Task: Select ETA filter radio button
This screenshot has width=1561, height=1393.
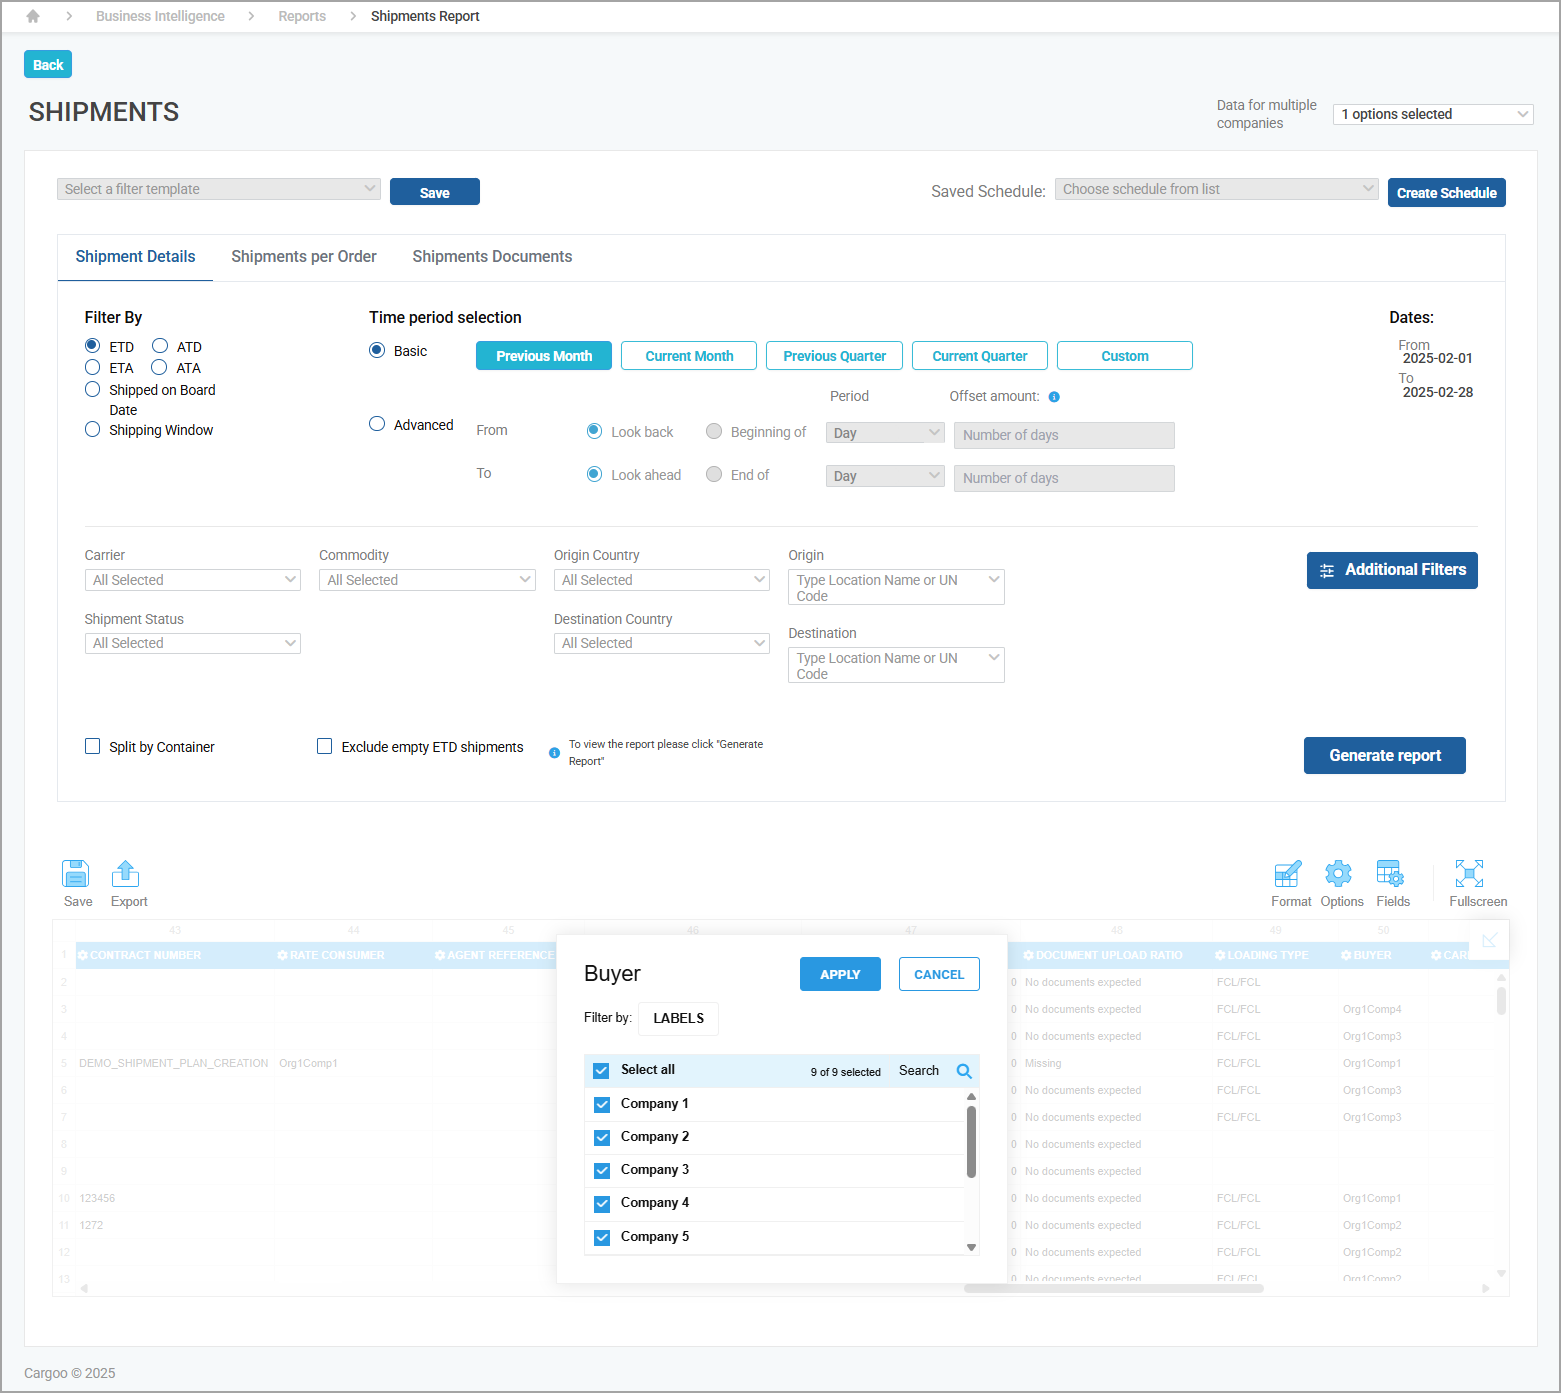Action: point(93,367)
